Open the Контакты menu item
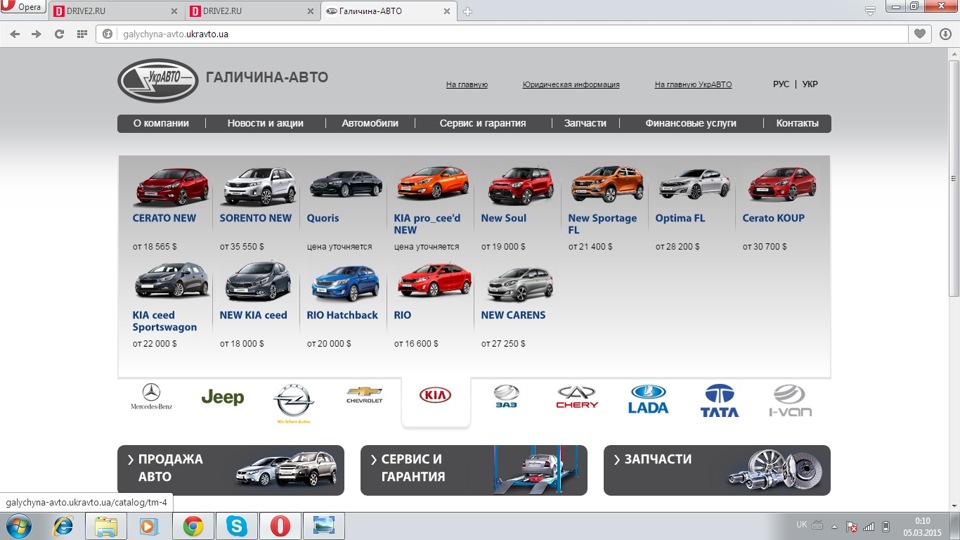 [797, 123]
